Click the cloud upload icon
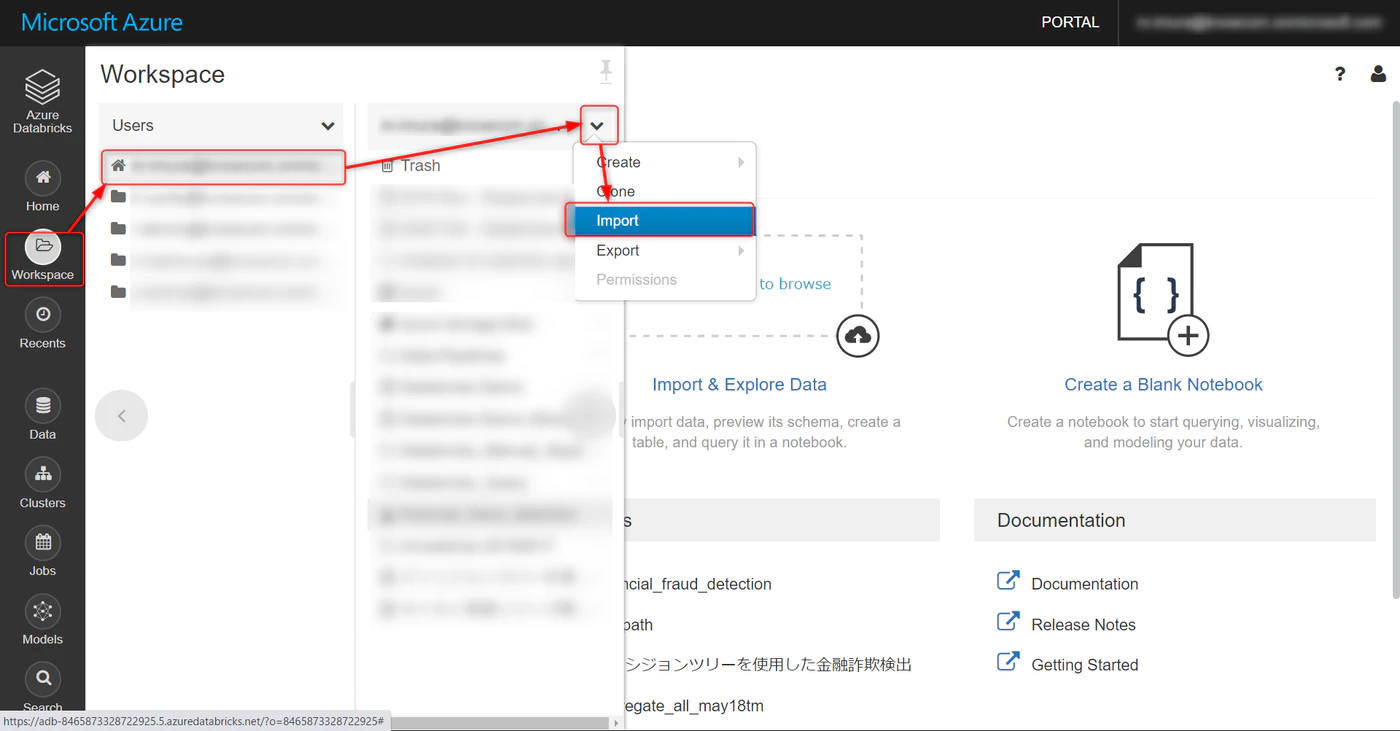 tap(858, 336)
